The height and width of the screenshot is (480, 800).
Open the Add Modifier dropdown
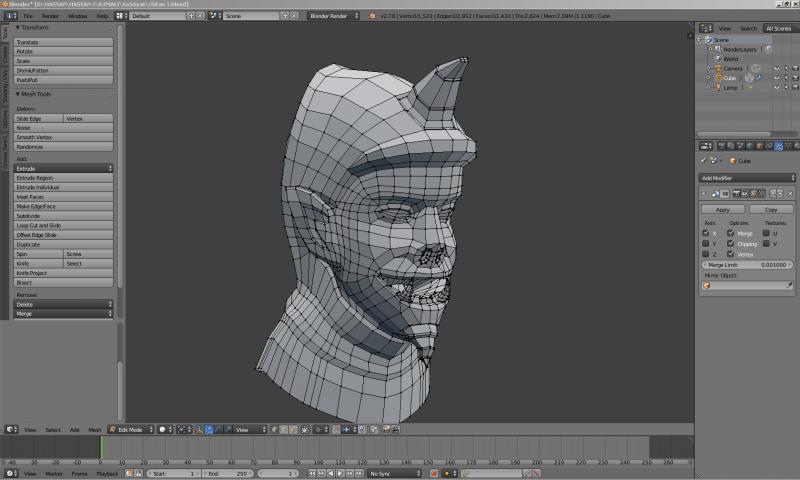[747, 177]
